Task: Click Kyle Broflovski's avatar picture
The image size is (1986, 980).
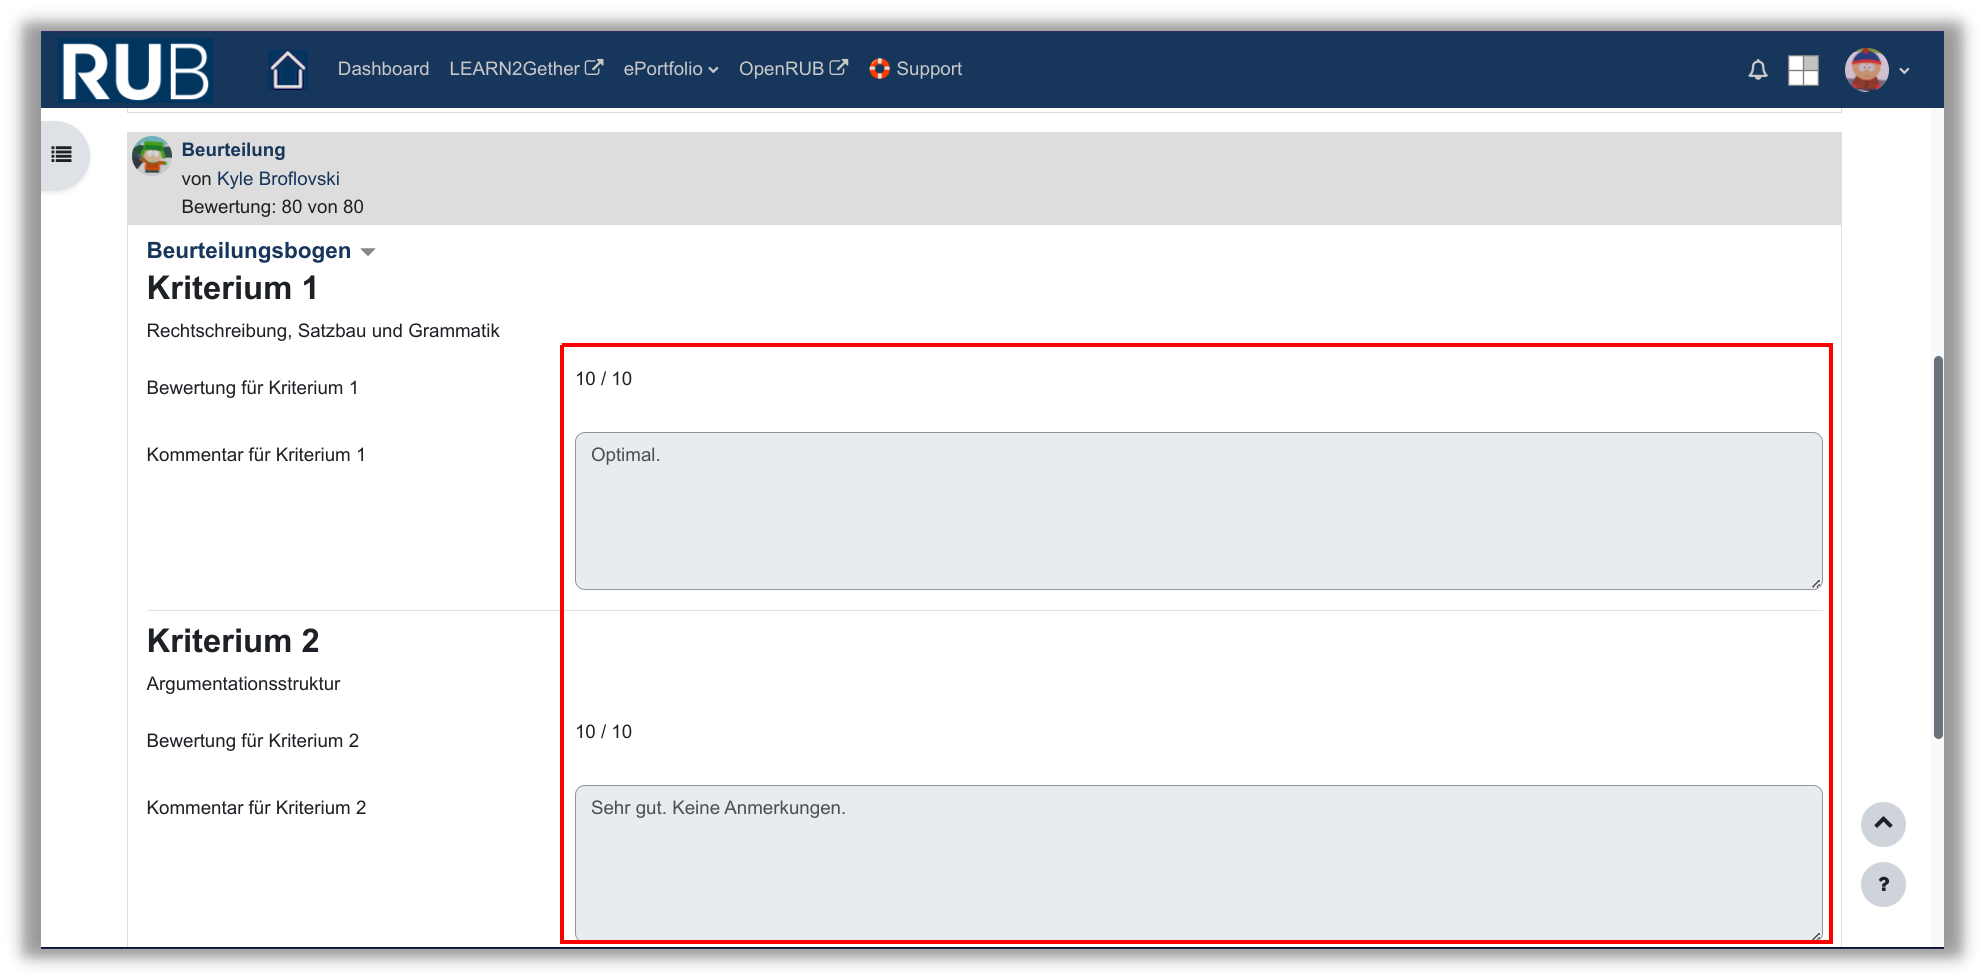Action: 152,156
